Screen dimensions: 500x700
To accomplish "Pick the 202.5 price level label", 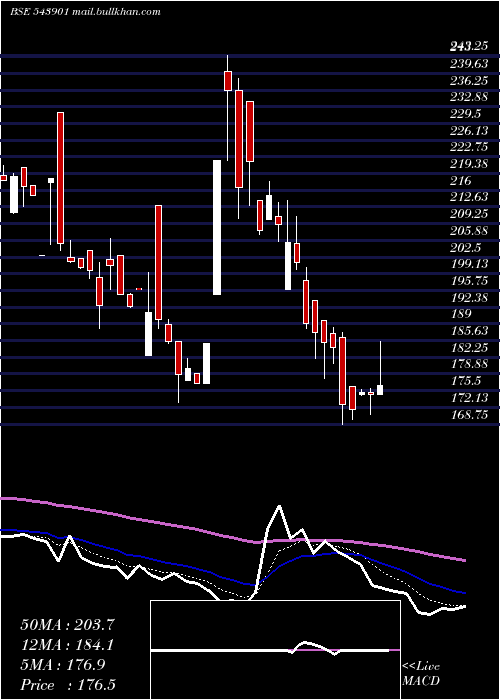I will point(466,248).
